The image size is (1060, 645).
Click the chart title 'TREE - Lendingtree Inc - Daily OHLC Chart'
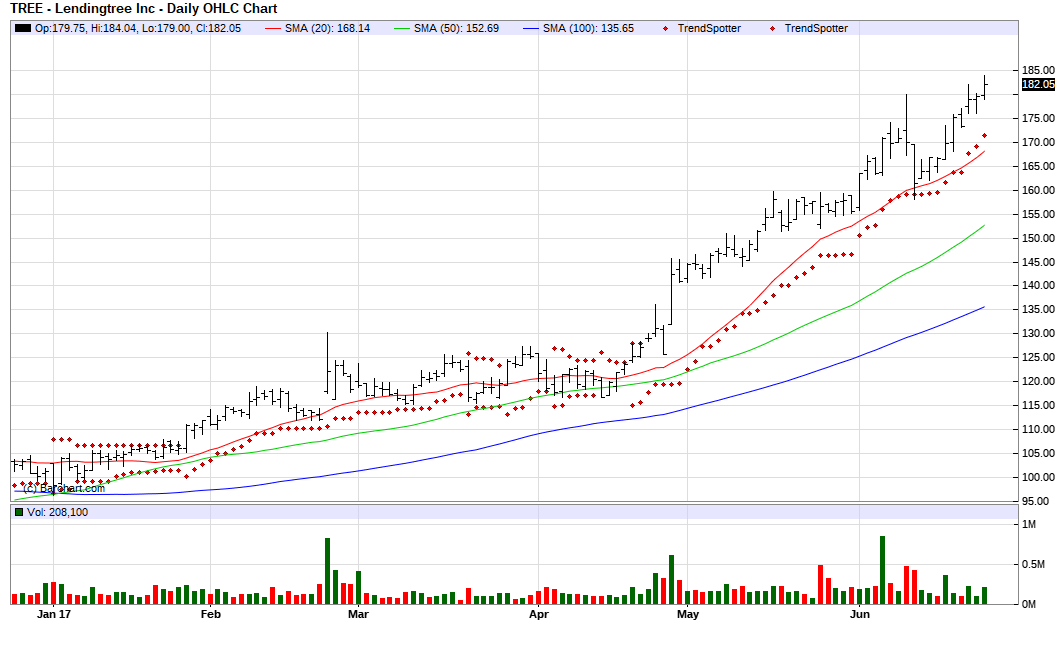tap(143, 9)
